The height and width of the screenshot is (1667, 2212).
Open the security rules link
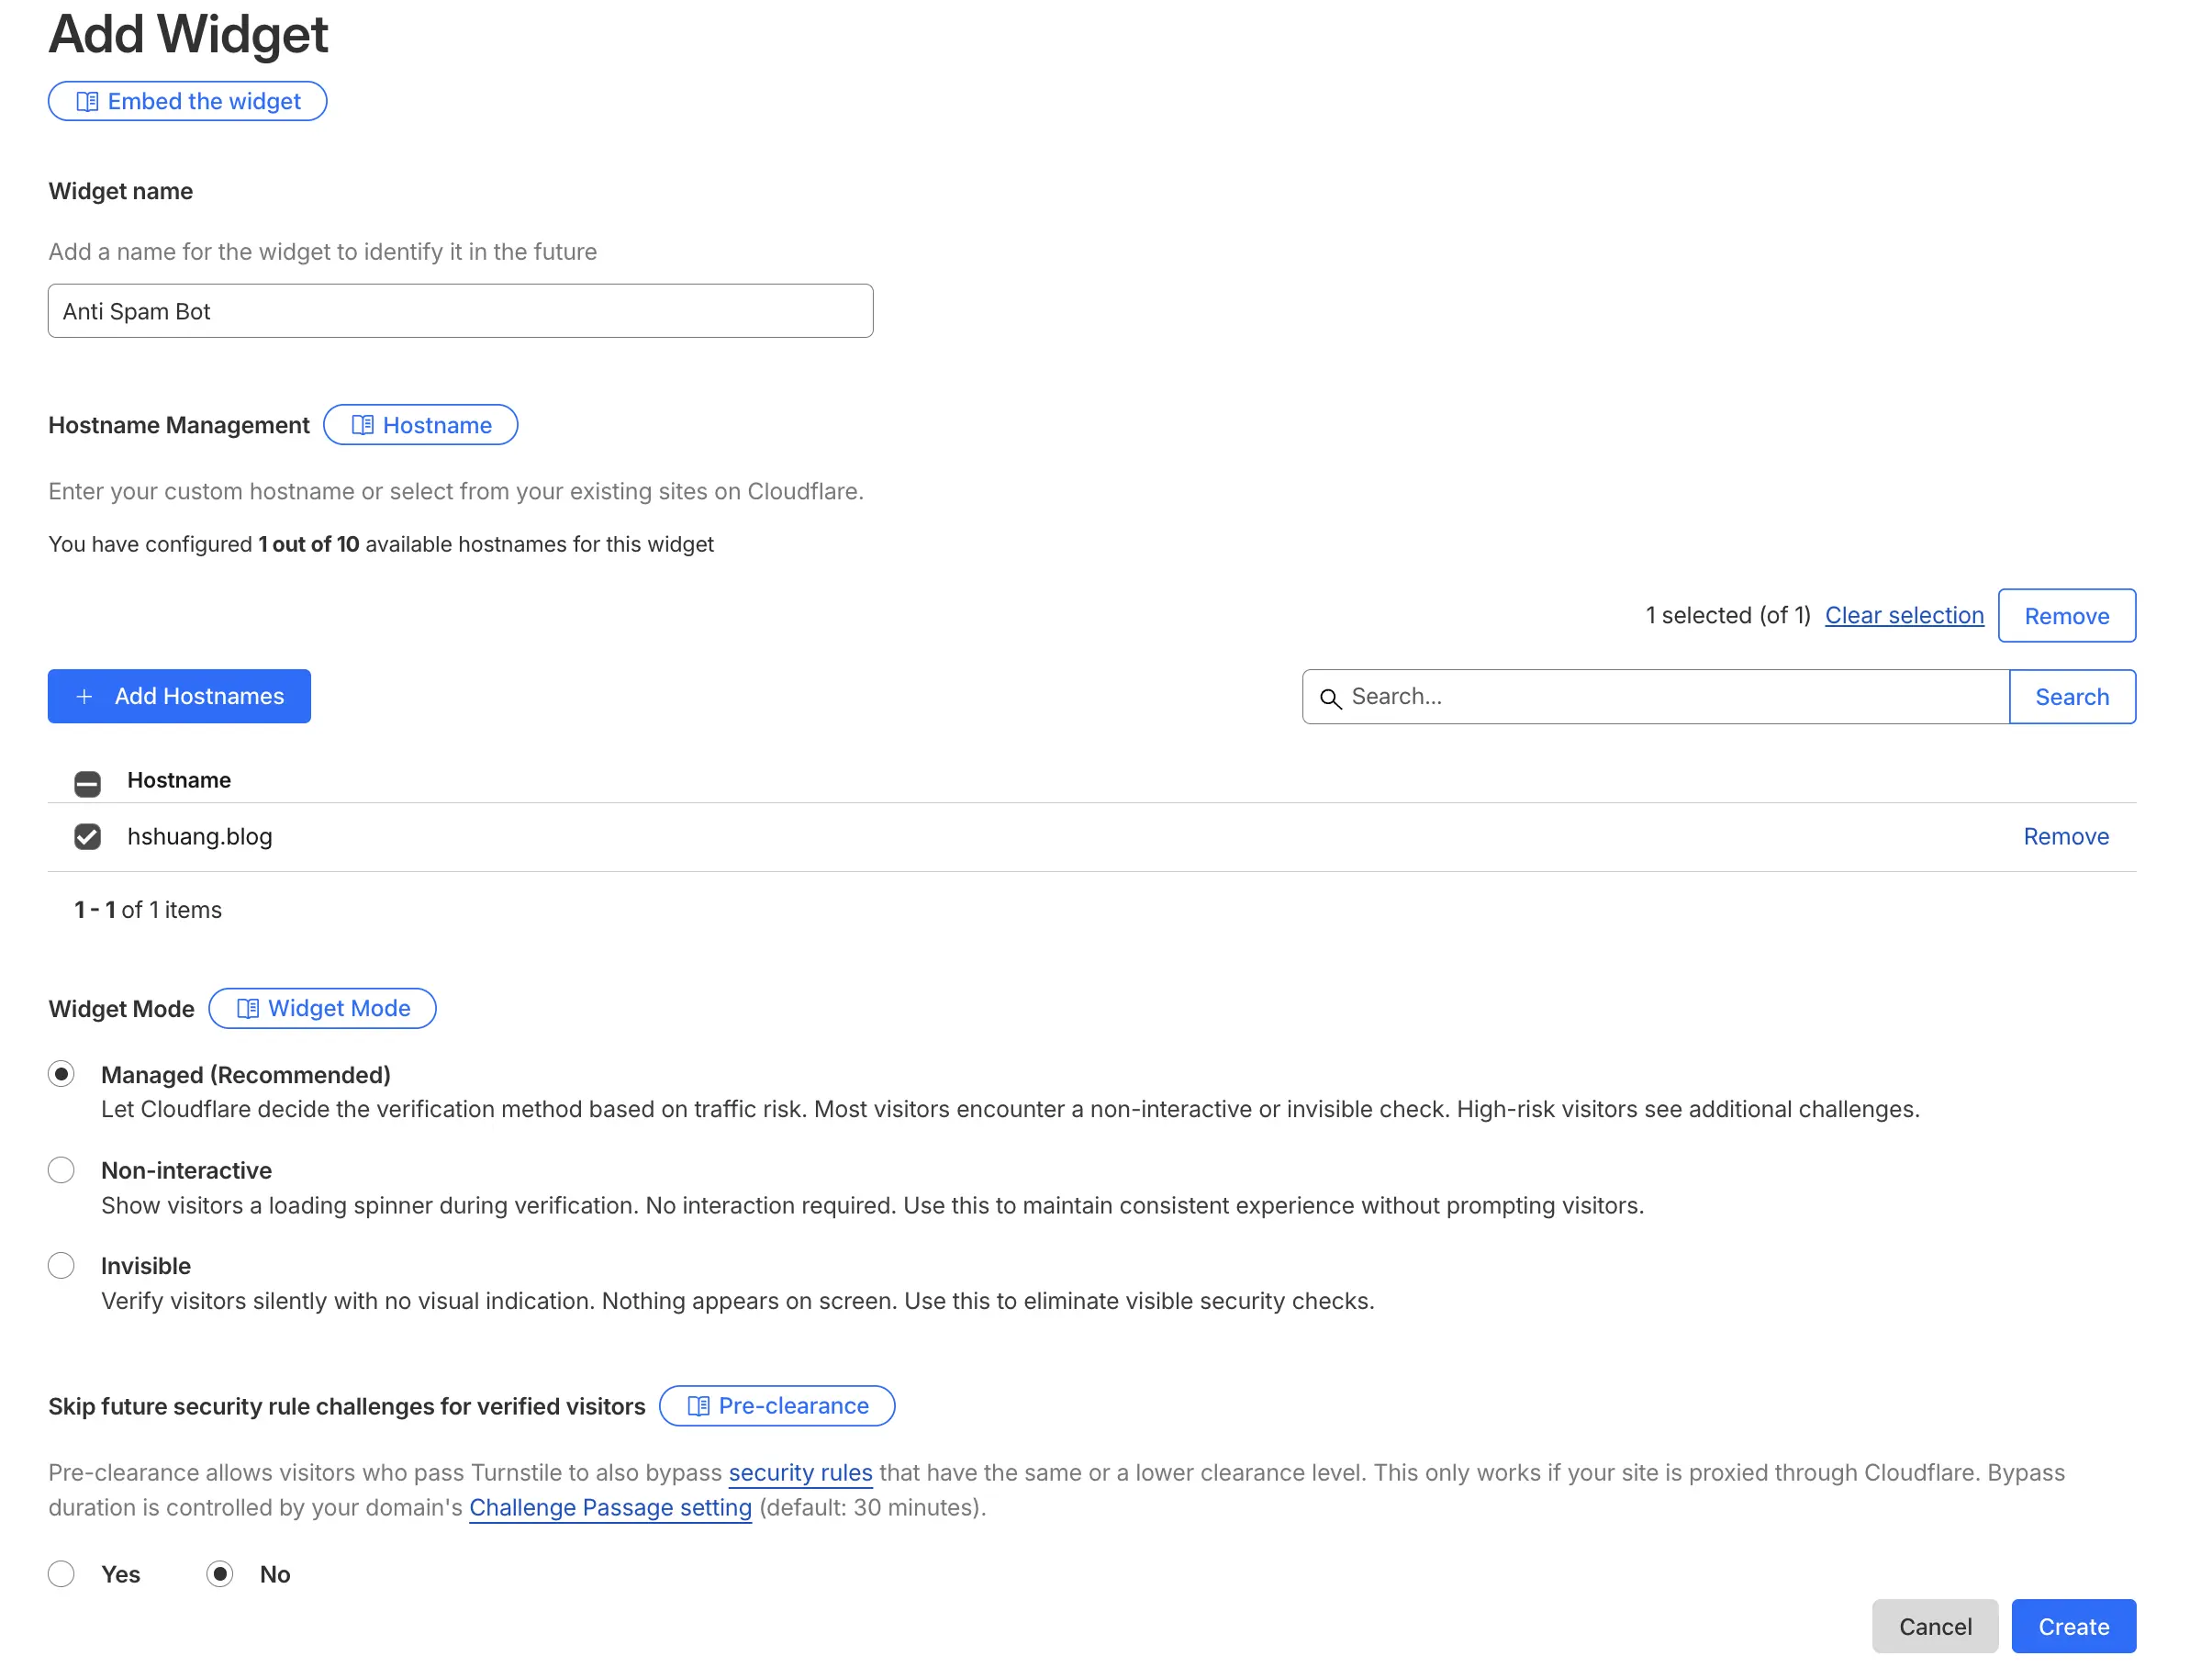pos(800,1473)
